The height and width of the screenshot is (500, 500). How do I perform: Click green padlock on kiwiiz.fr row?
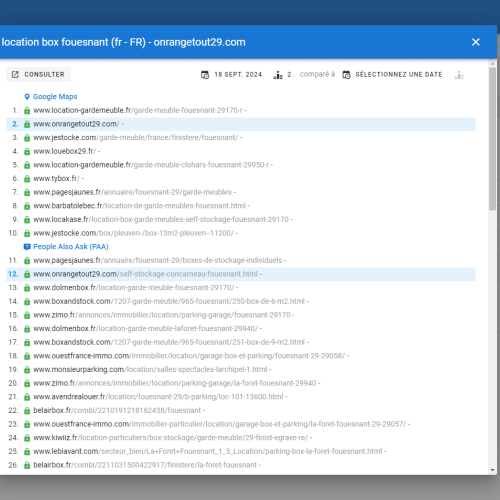(x=27, y=438)
